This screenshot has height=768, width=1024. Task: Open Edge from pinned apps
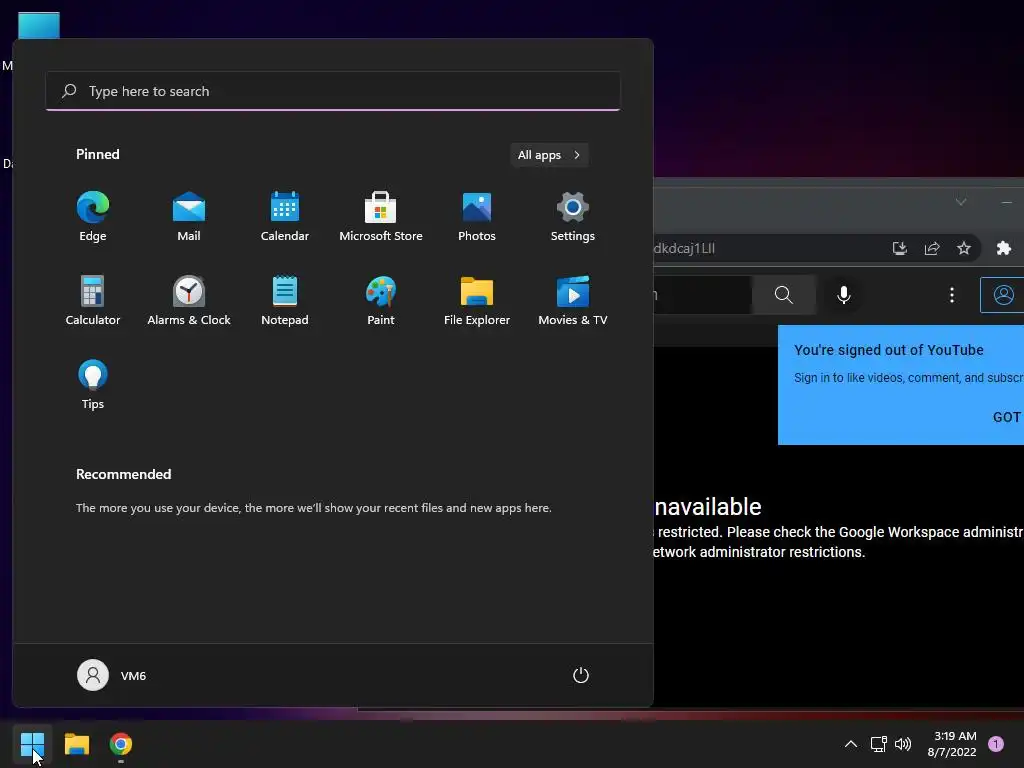[93, 217]
